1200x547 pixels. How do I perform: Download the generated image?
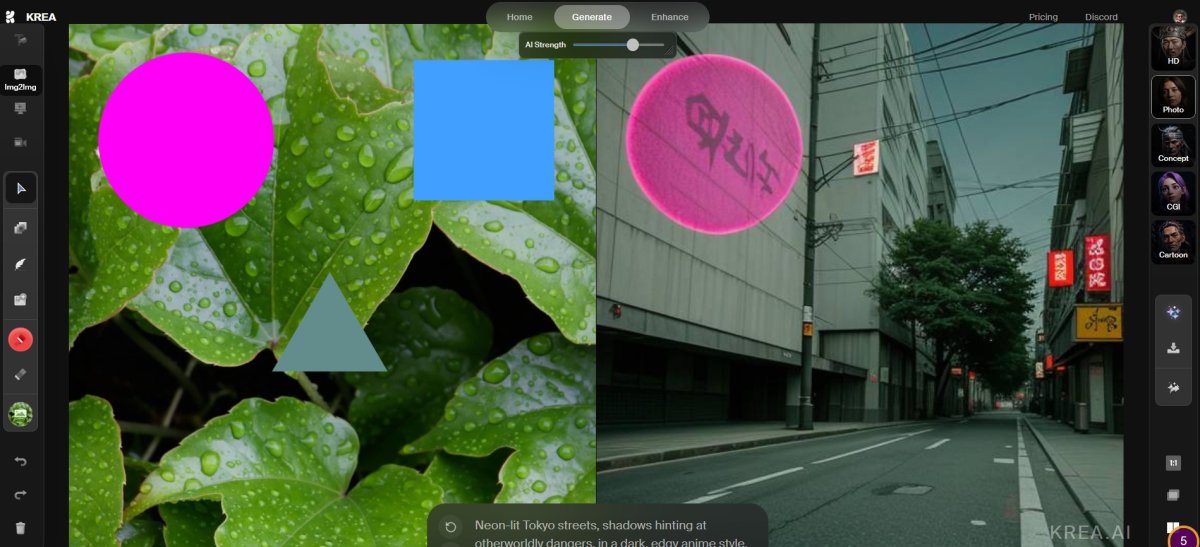(1173, 349)
